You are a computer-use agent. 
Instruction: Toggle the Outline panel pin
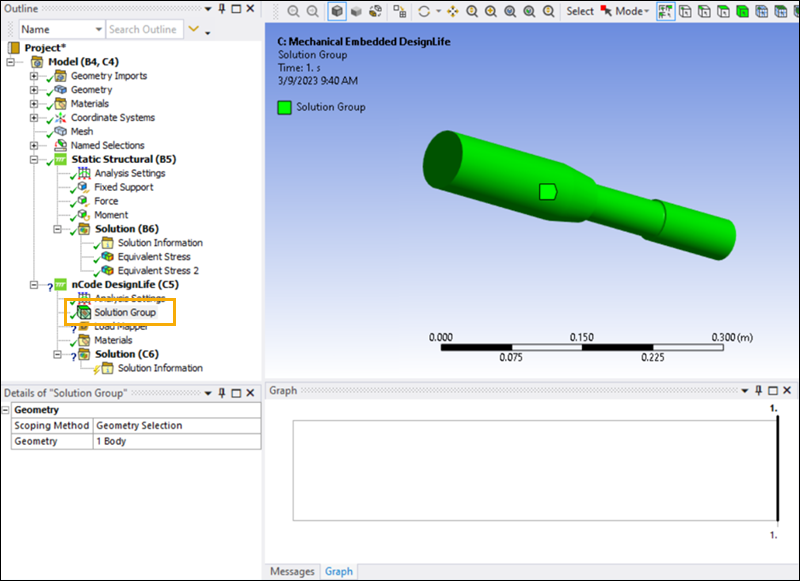tap(221, 9)
